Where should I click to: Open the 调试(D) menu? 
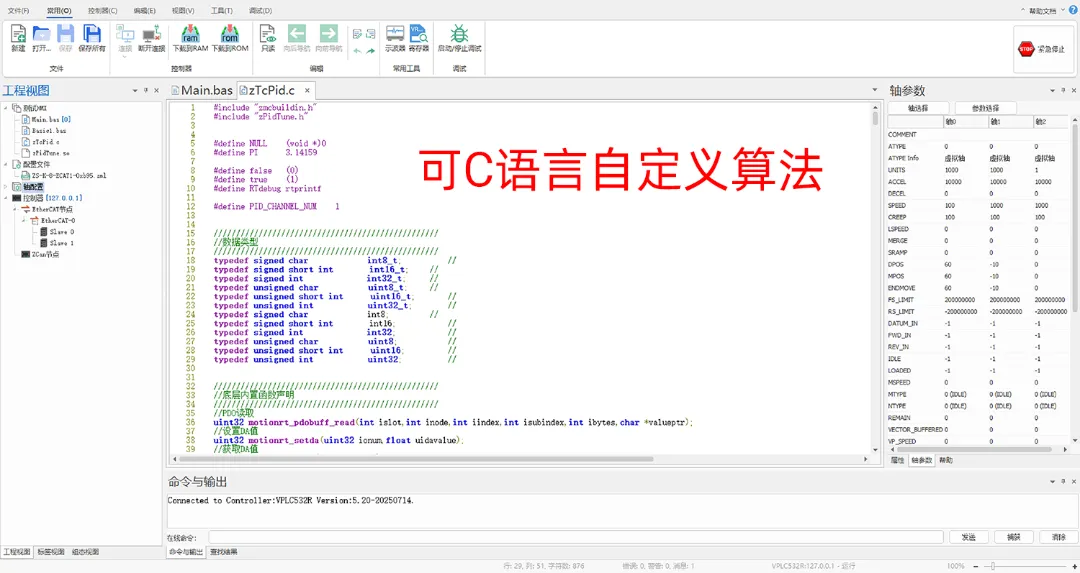coord(260,10)
